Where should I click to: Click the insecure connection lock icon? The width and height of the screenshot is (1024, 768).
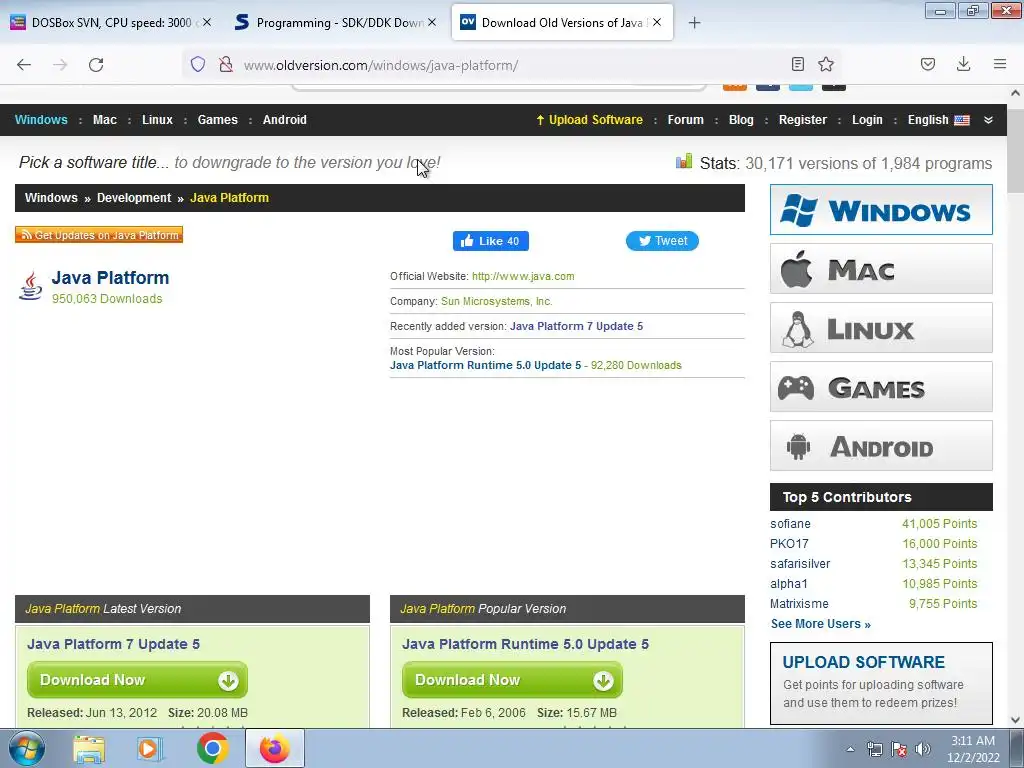click(x=226, y=64)
